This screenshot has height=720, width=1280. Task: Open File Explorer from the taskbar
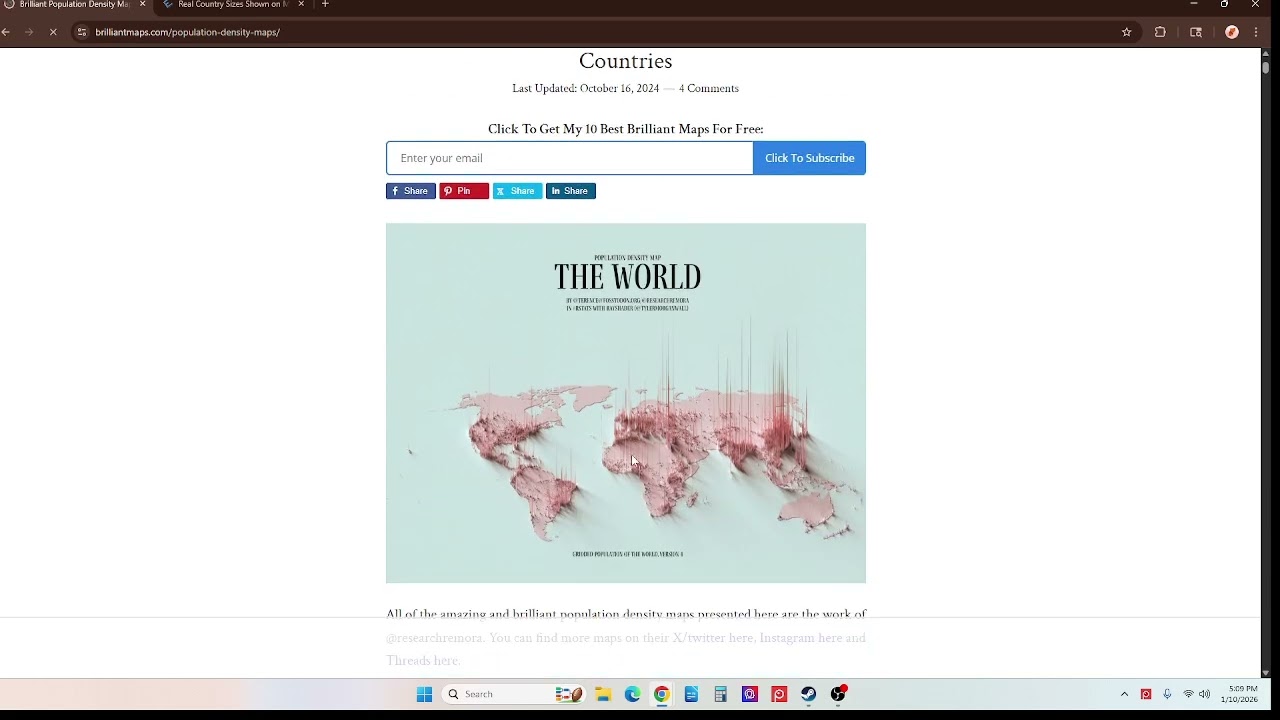[603, 694]
